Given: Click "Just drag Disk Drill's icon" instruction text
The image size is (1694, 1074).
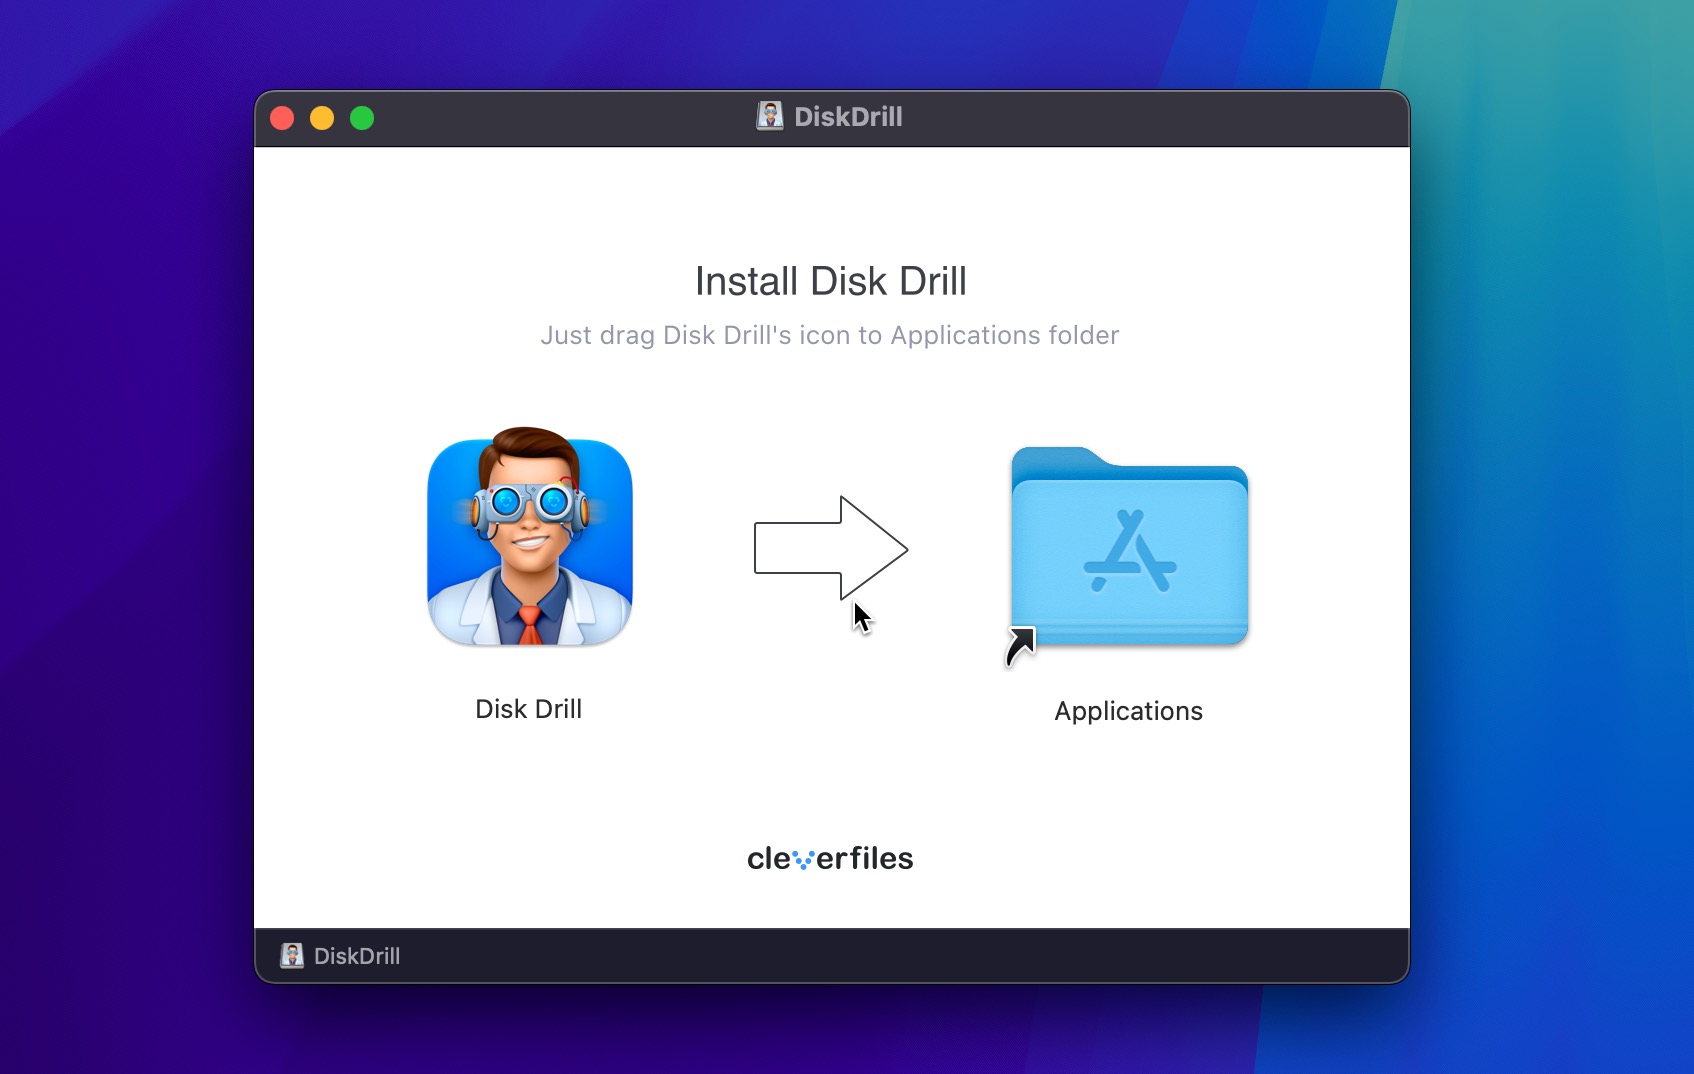Looking at the screenshot, I should click(x=829, y=335).
